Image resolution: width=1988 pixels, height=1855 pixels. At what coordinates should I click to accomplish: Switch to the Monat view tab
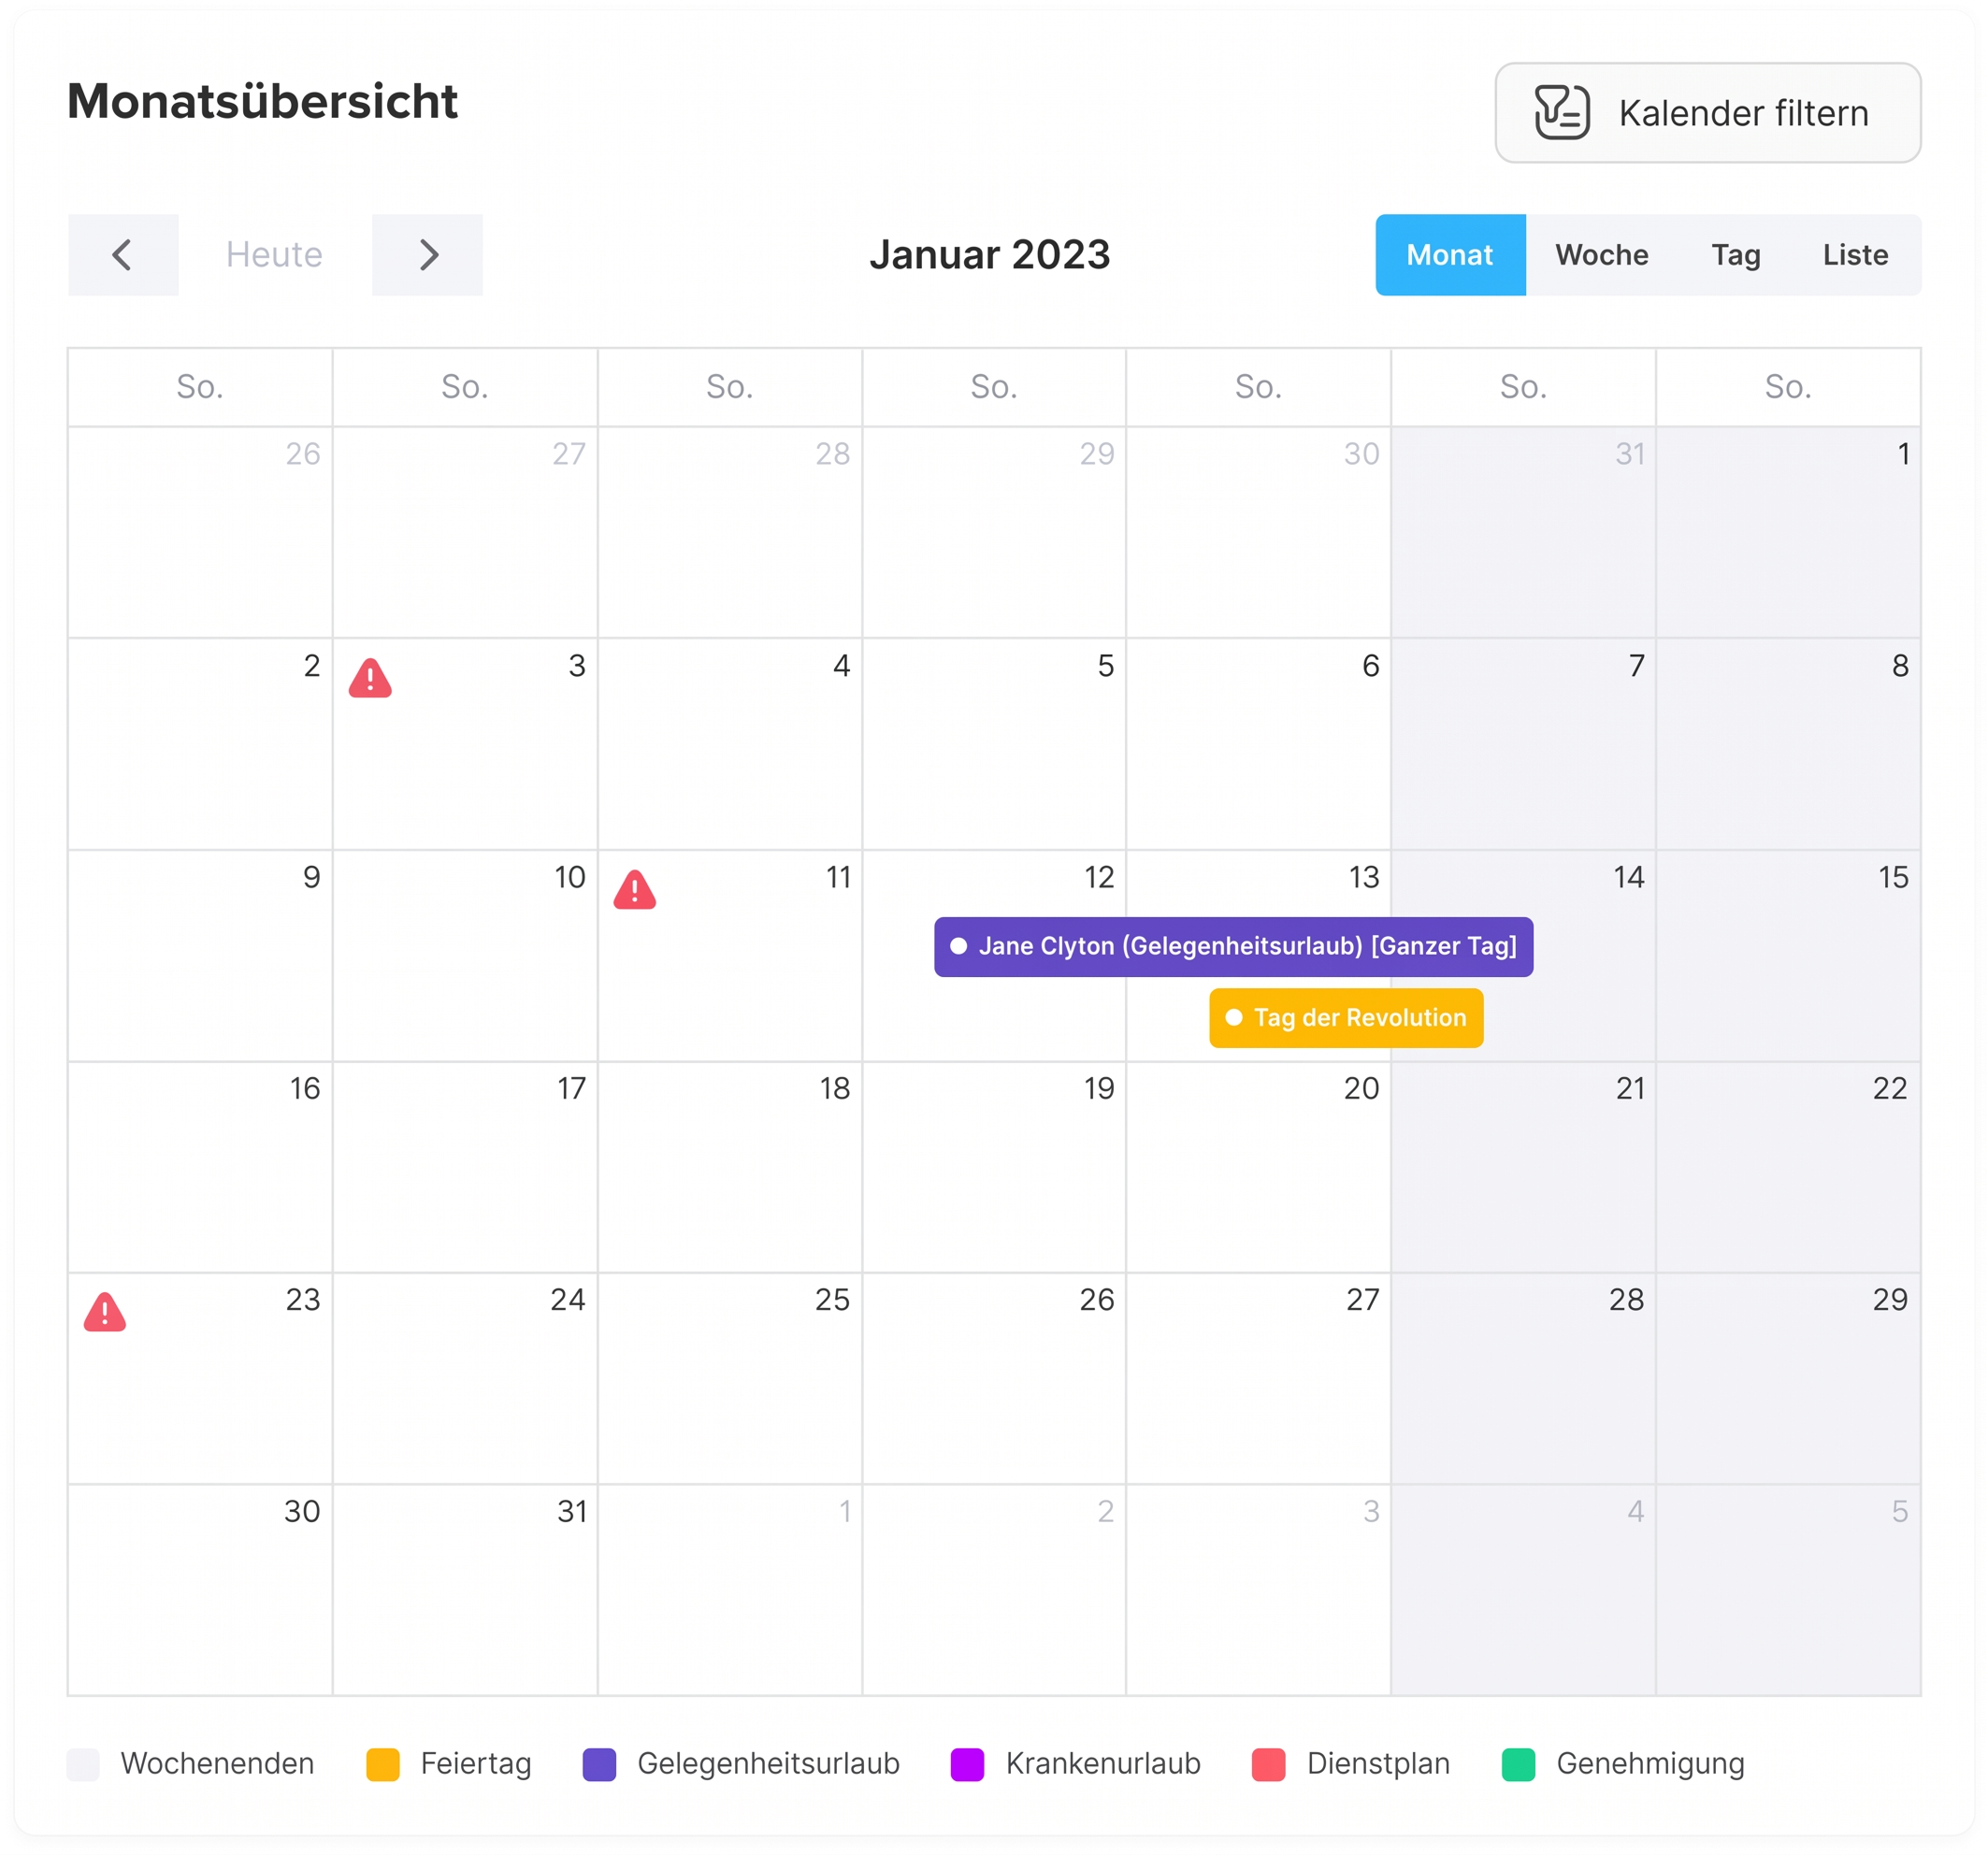click(1449, 255)
